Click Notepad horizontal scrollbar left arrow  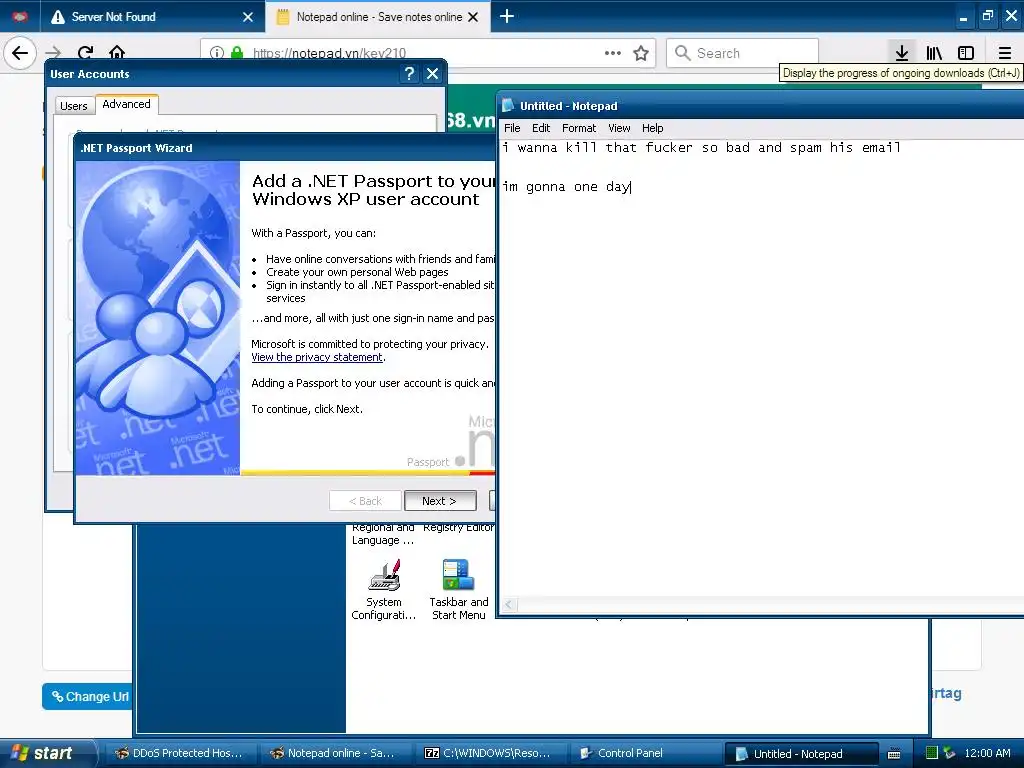pyautogui.click(x=509, y=605)
